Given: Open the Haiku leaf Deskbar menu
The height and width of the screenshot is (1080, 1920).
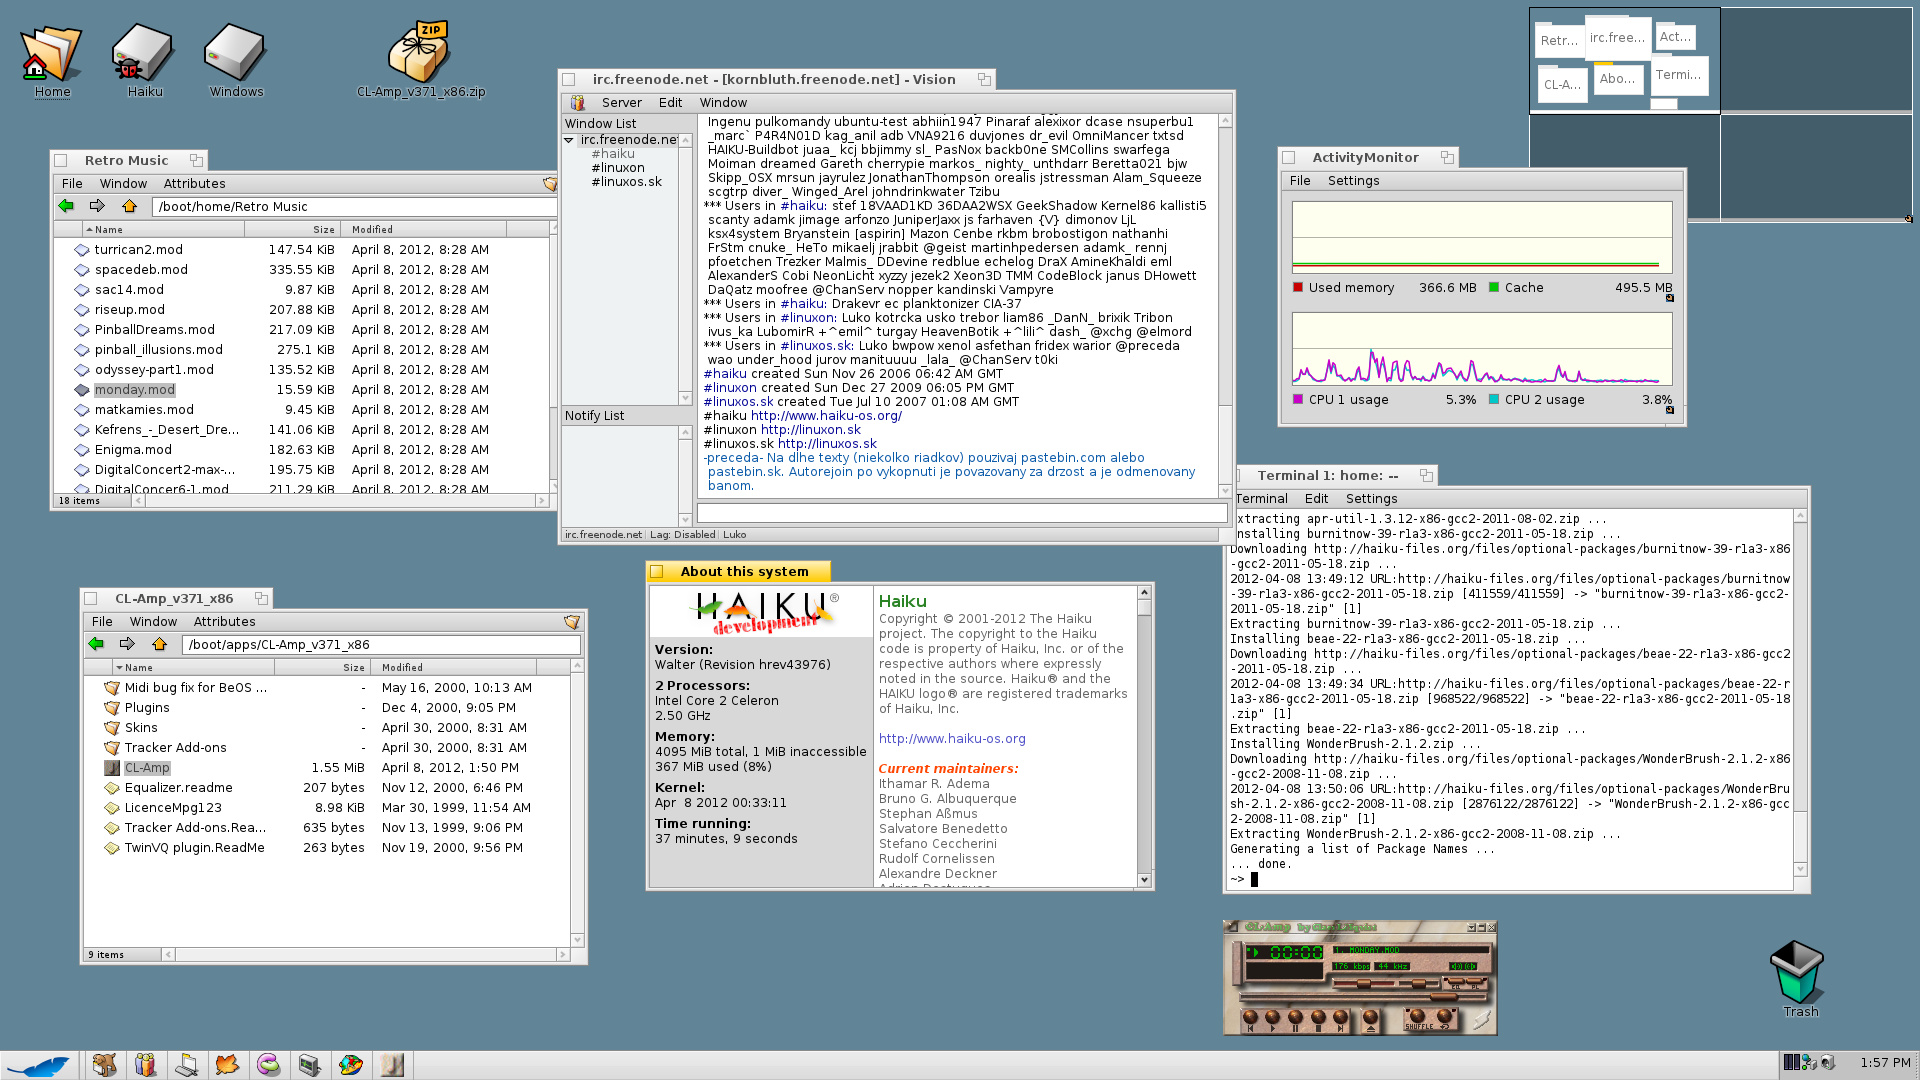Looking at the screenshot, I should [38, 1065].
